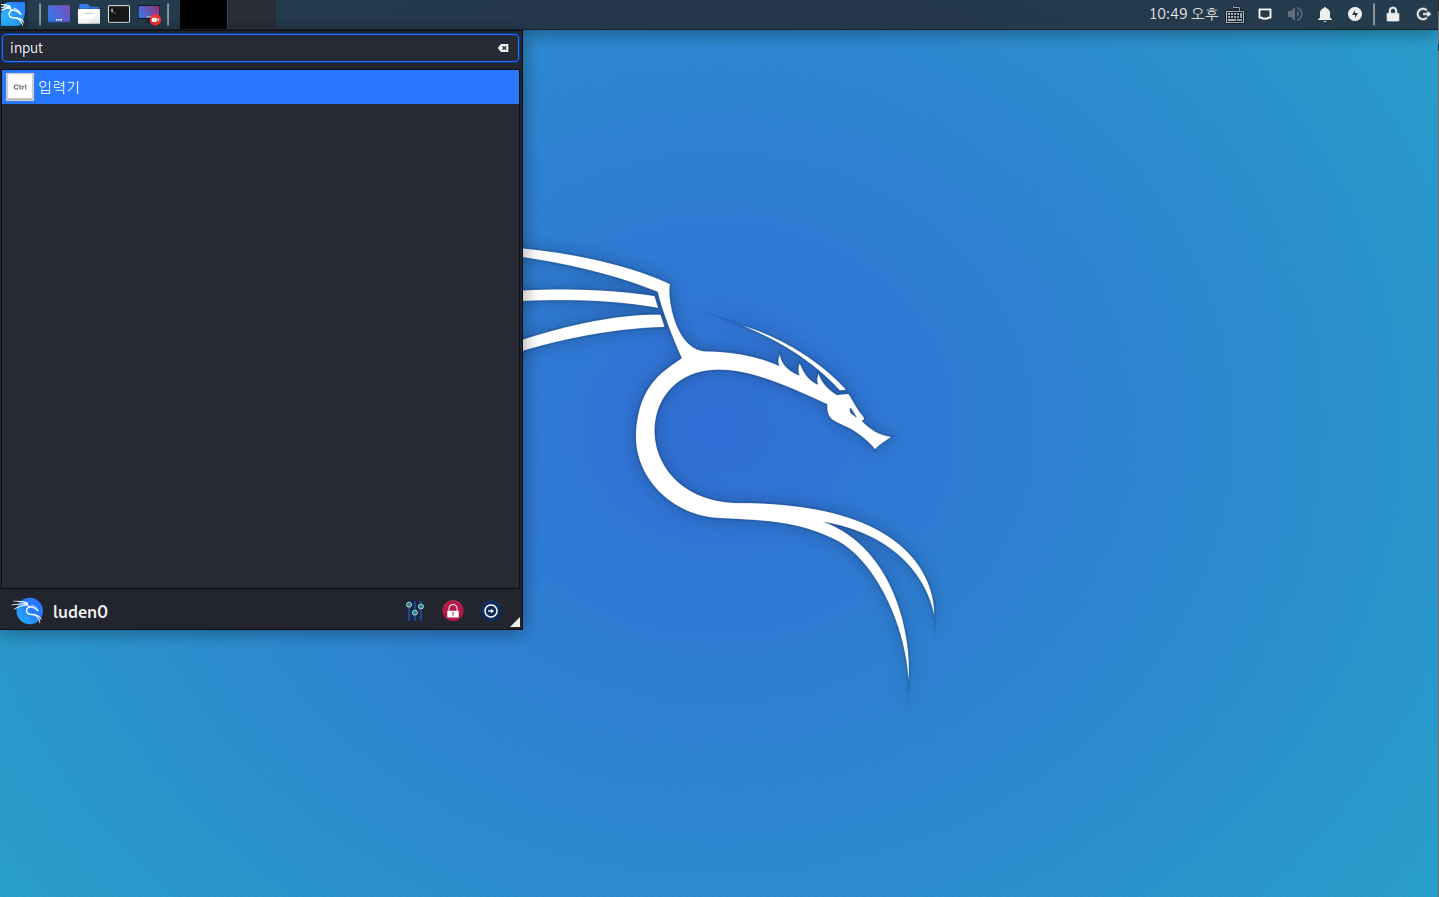
Task: Click the menu's bottom-right resize grip
Action: point(515,622)
